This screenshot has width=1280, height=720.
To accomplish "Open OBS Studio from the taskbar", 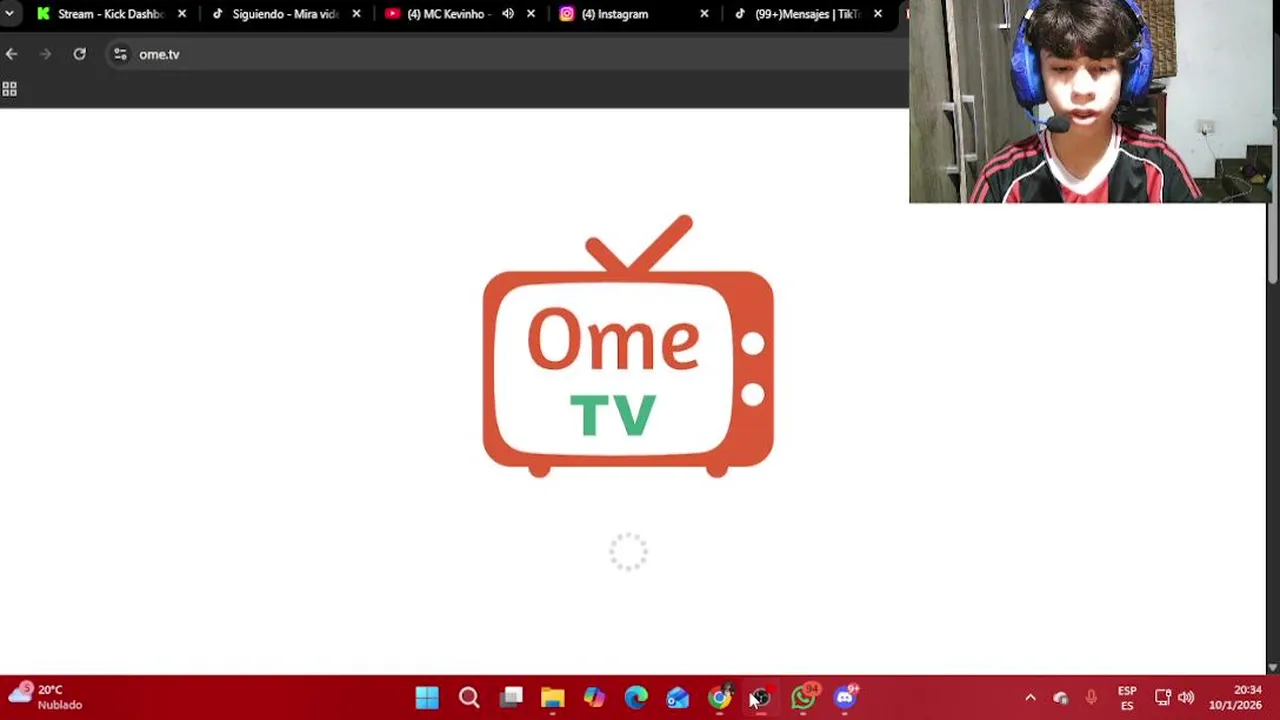I will point(761,697).
